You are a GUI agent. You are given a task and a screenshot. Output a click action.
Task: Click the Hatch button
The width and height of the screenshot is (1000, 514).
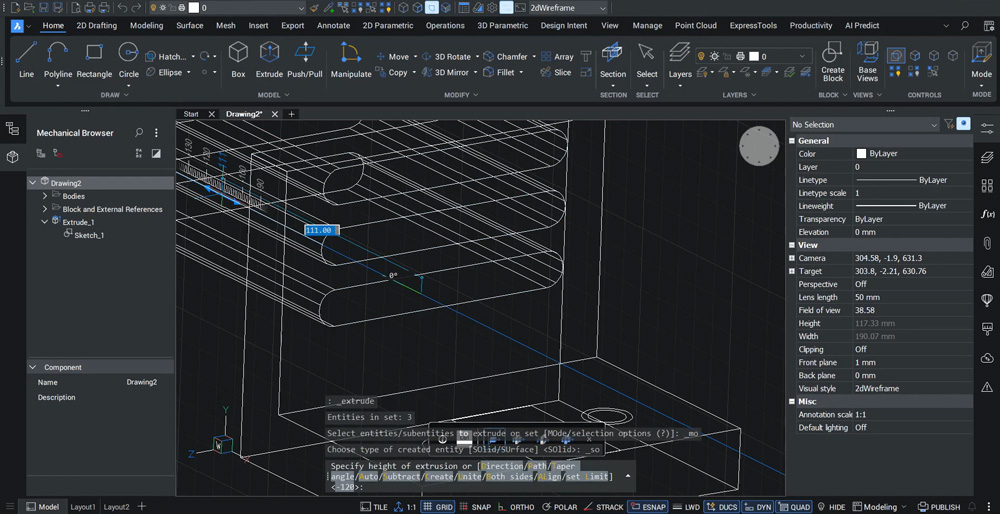coord(167,57)
